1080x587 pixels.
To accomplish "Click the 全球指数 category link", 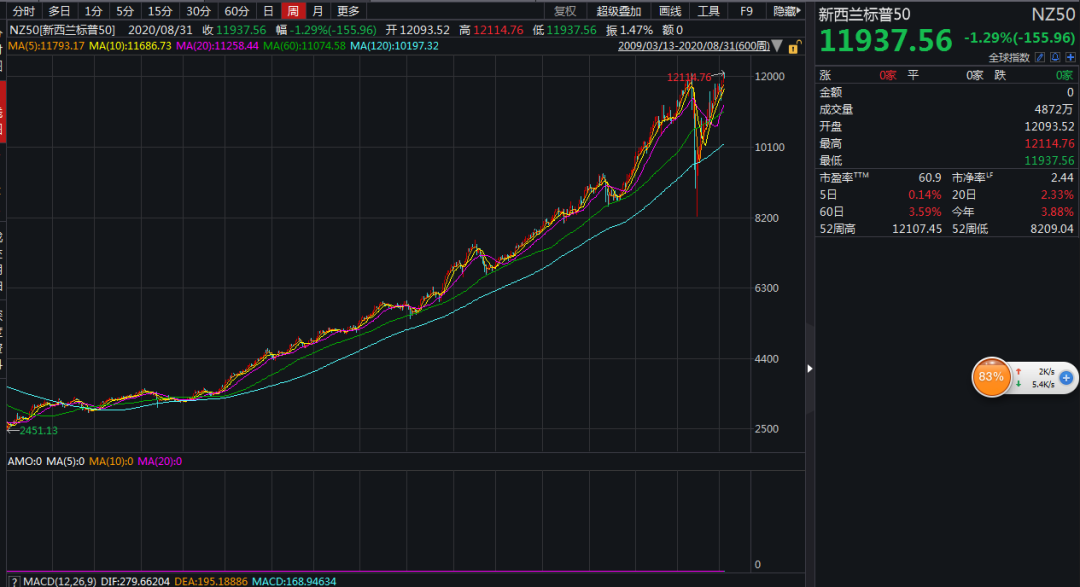I will click(1010, 58).
